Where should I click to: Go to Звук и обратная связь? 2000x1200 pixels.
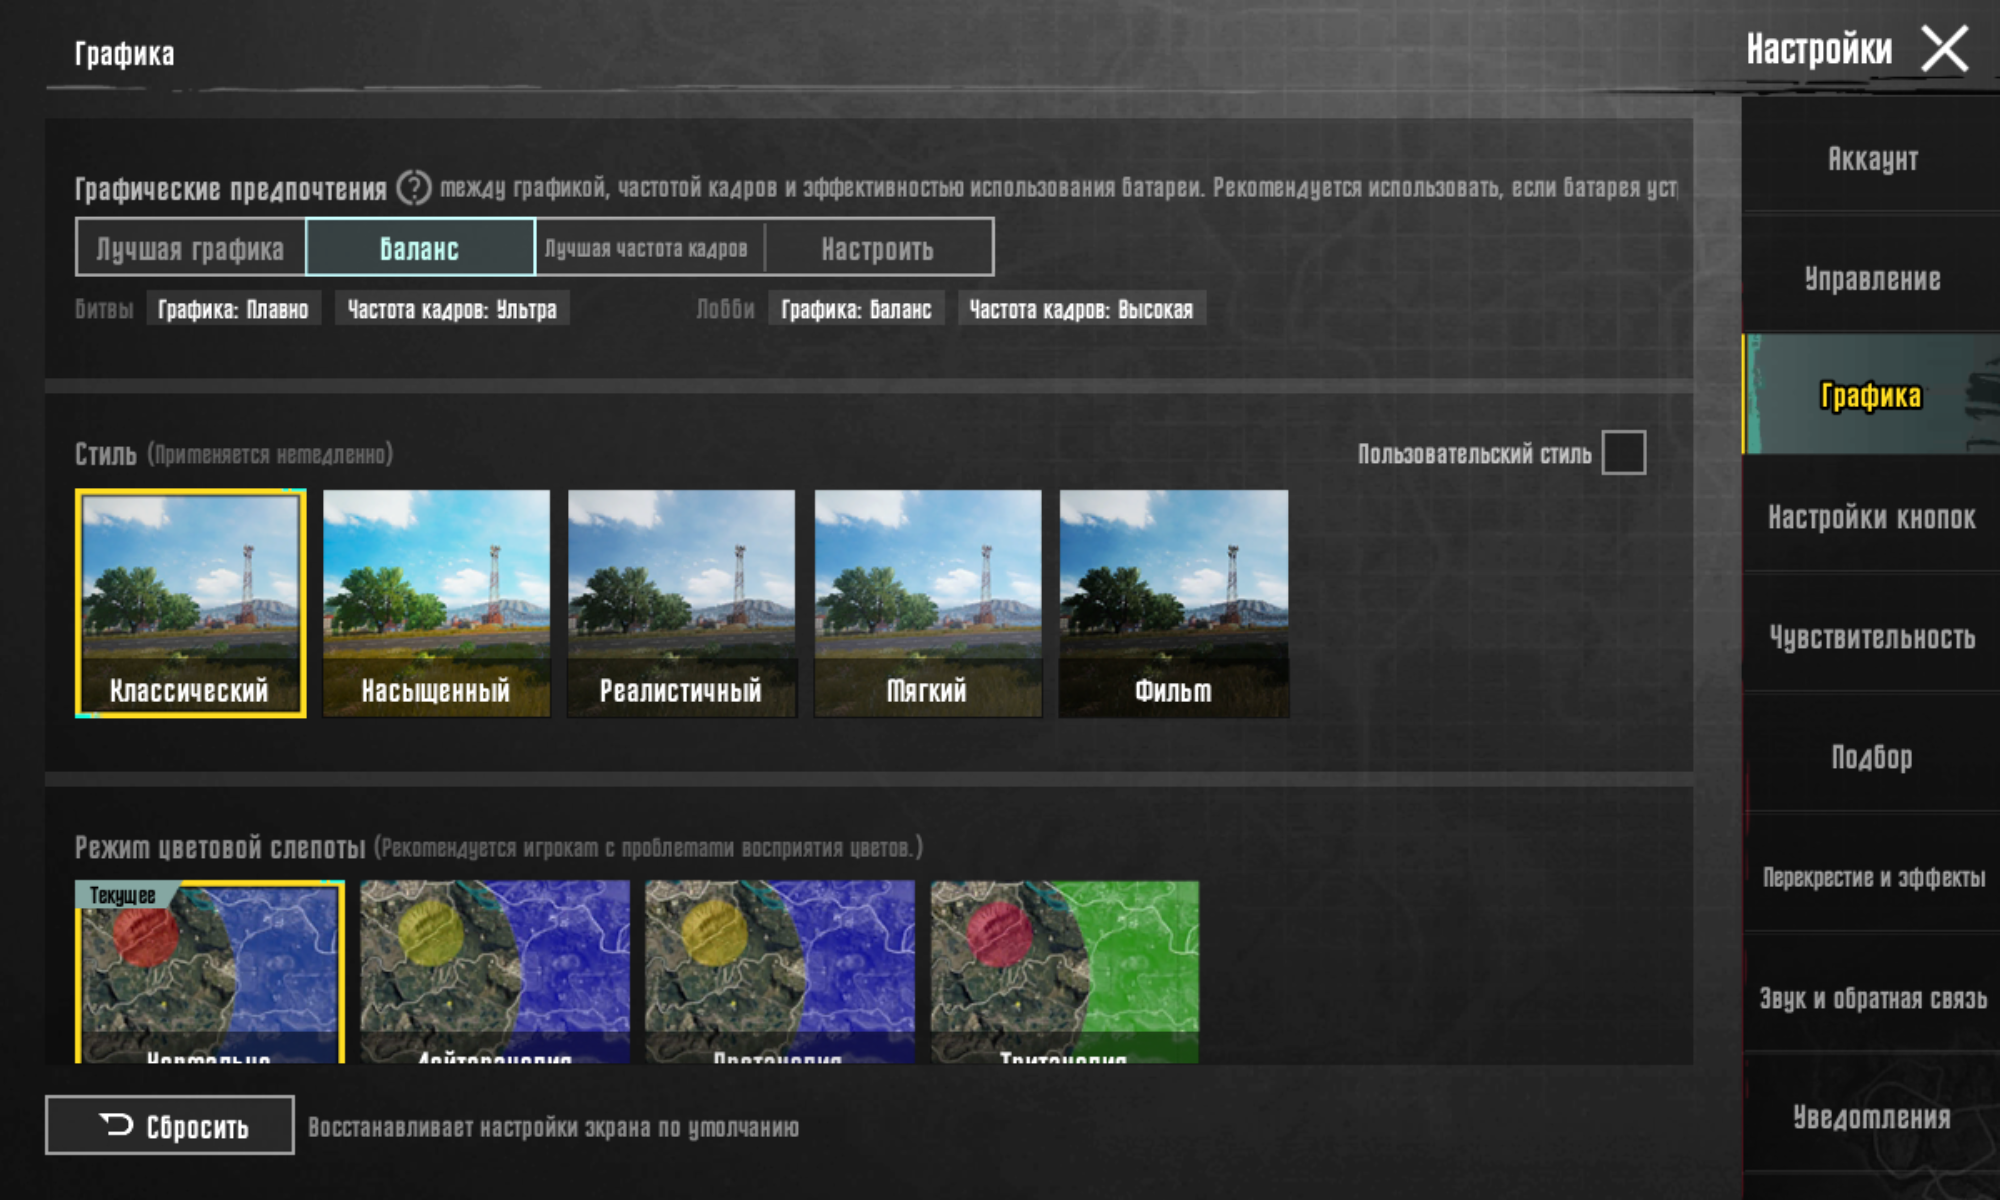1872,997
